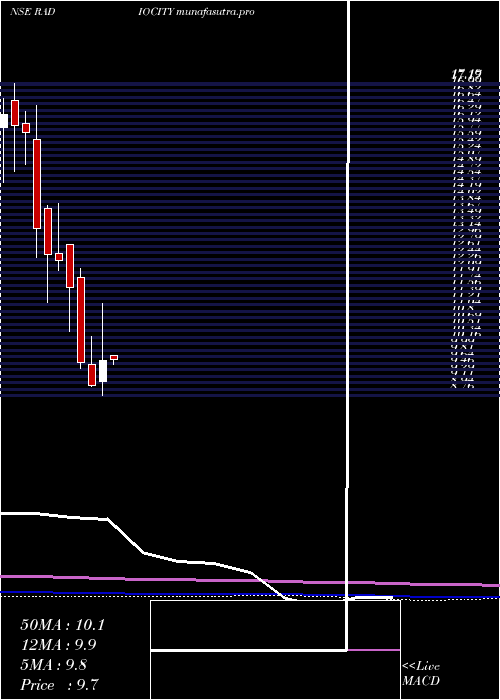Click the Price : 9.7 reading
Viewport: 500px width, 700px height.
[x=59, y=685]
